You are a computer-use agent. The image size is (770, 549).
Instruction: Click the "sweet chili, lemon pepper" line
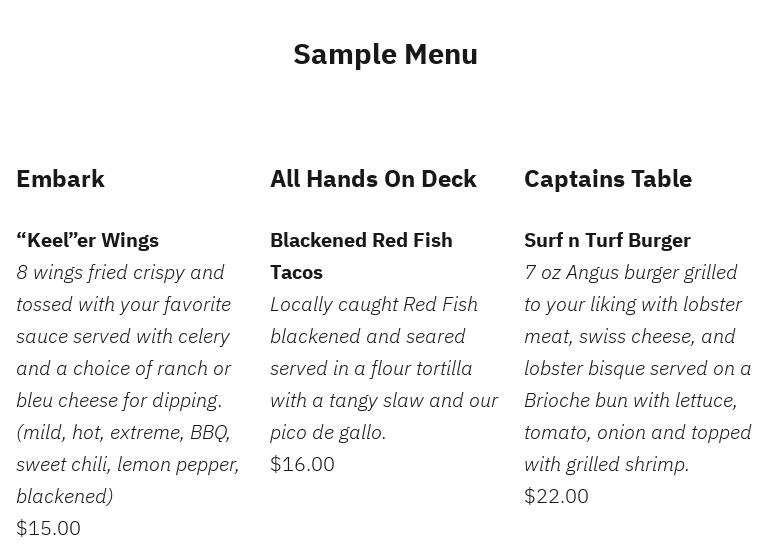127,464
